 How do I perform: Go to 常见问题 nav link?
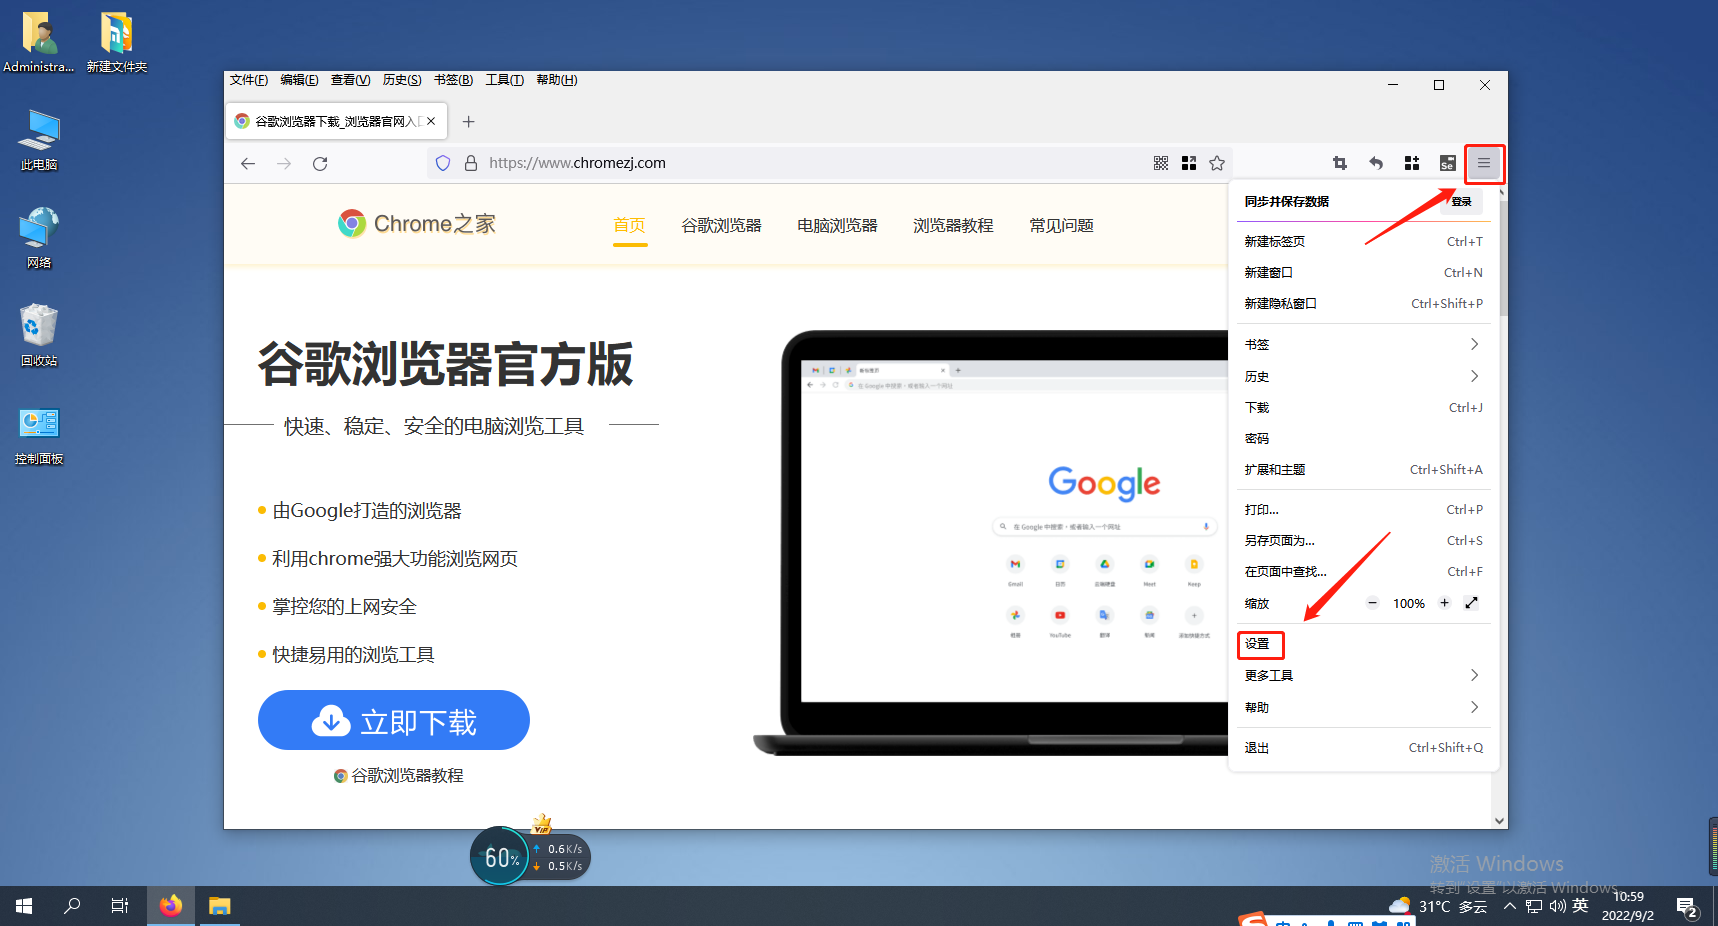coord(1061,225)
